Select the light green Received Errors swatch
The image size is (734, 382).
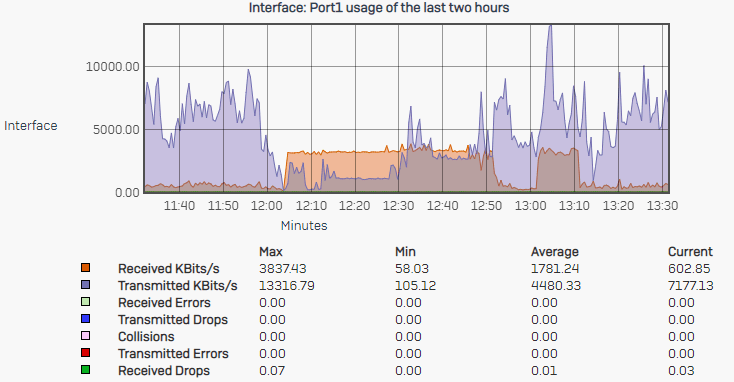tap(85, 302)
